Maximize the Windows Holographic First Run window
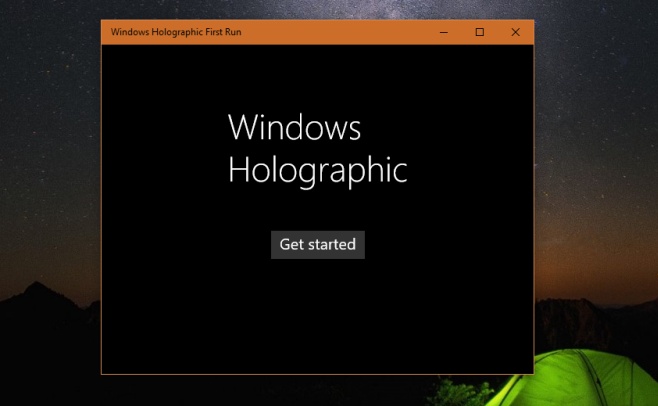 tap(480, 32)
